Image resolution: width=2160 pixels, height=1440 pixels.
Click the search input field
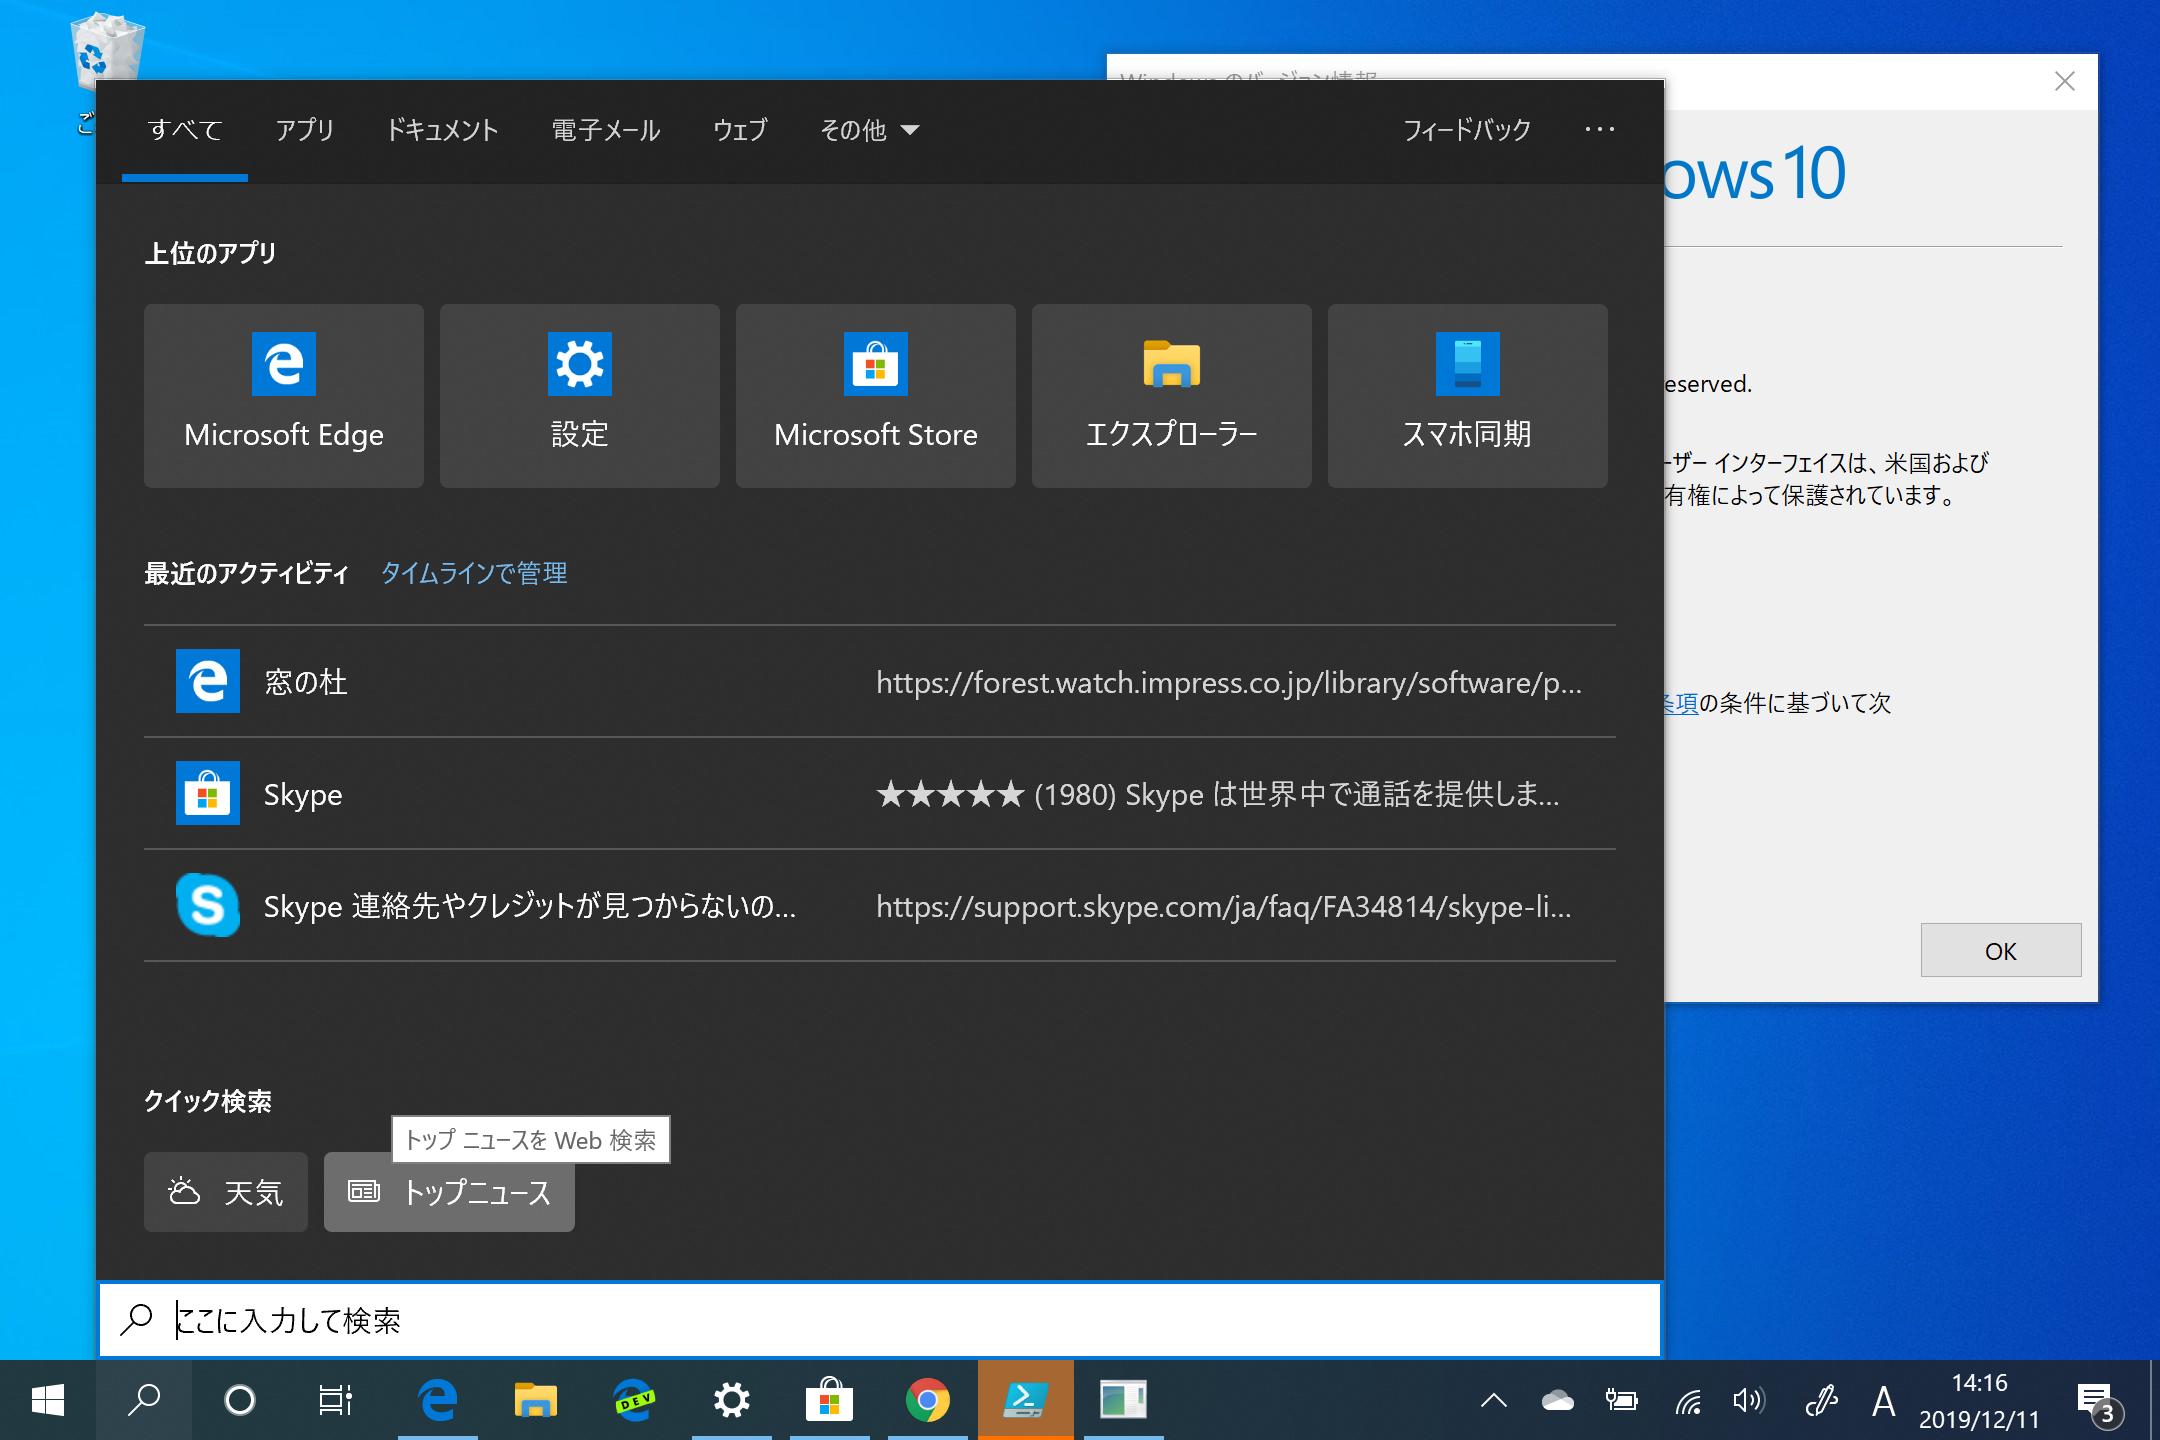click(x=700, y=1320)
